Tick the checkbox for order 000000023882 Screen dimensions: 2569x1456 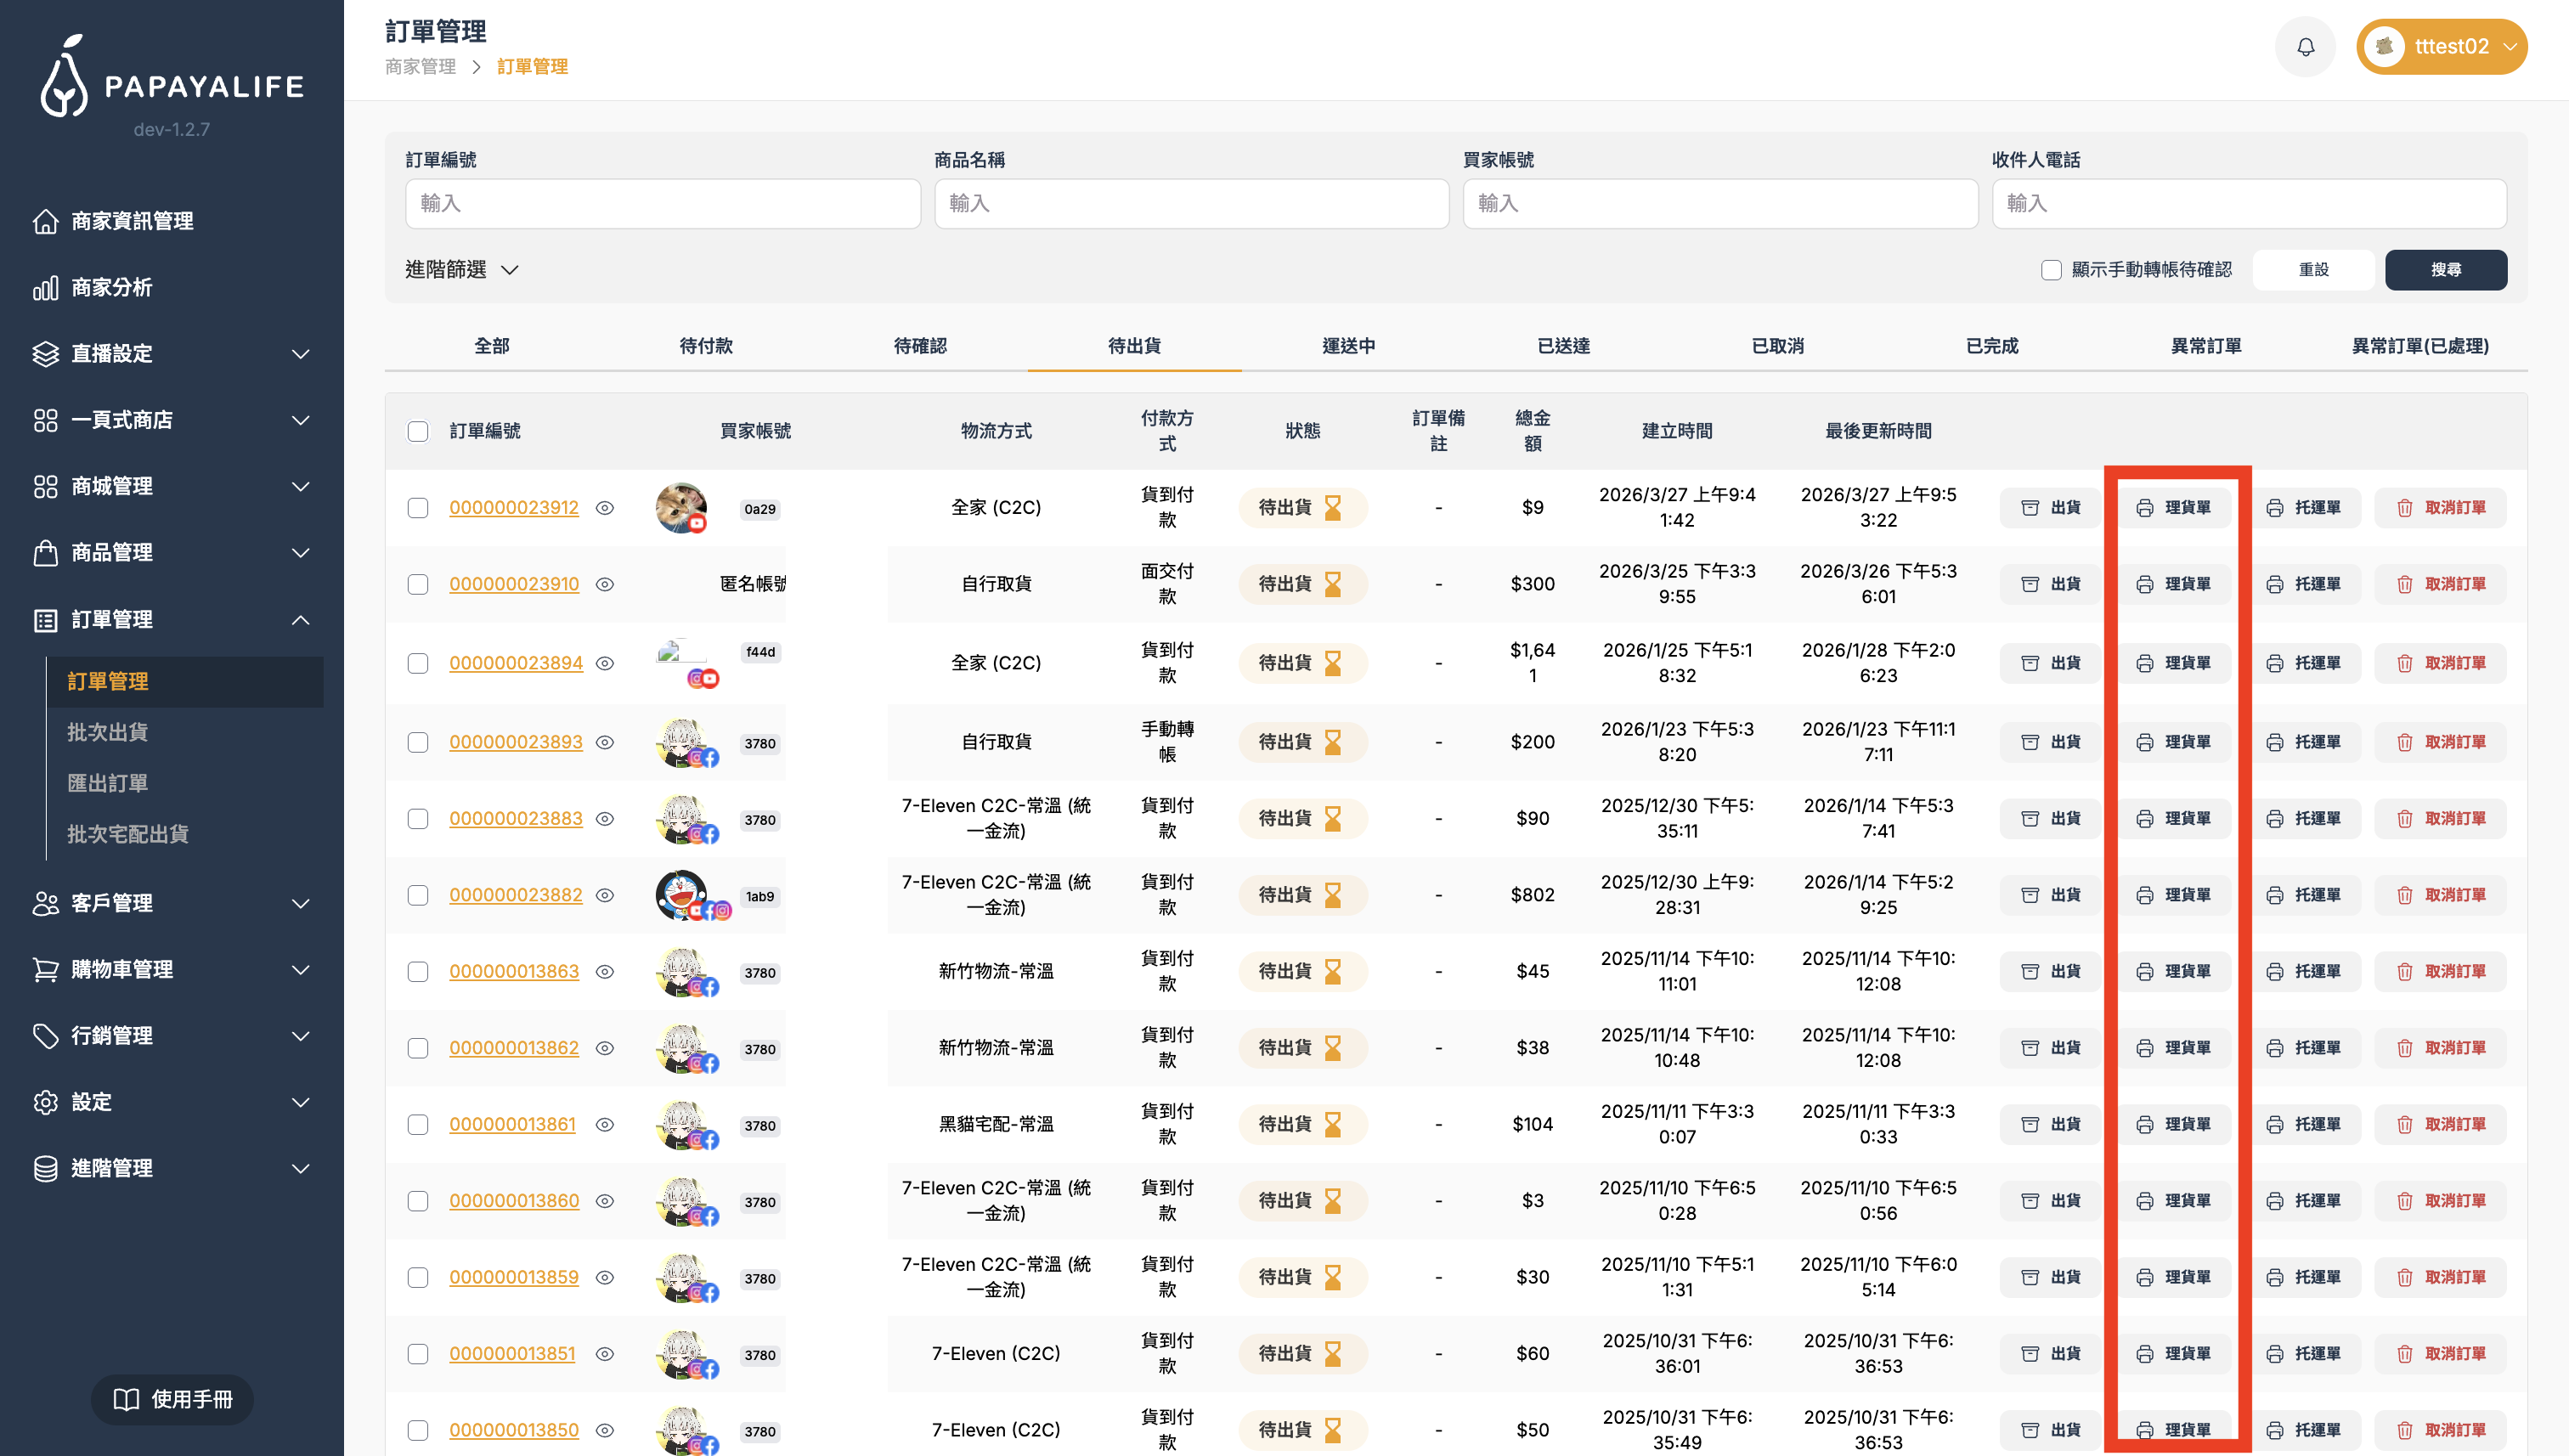419,895
